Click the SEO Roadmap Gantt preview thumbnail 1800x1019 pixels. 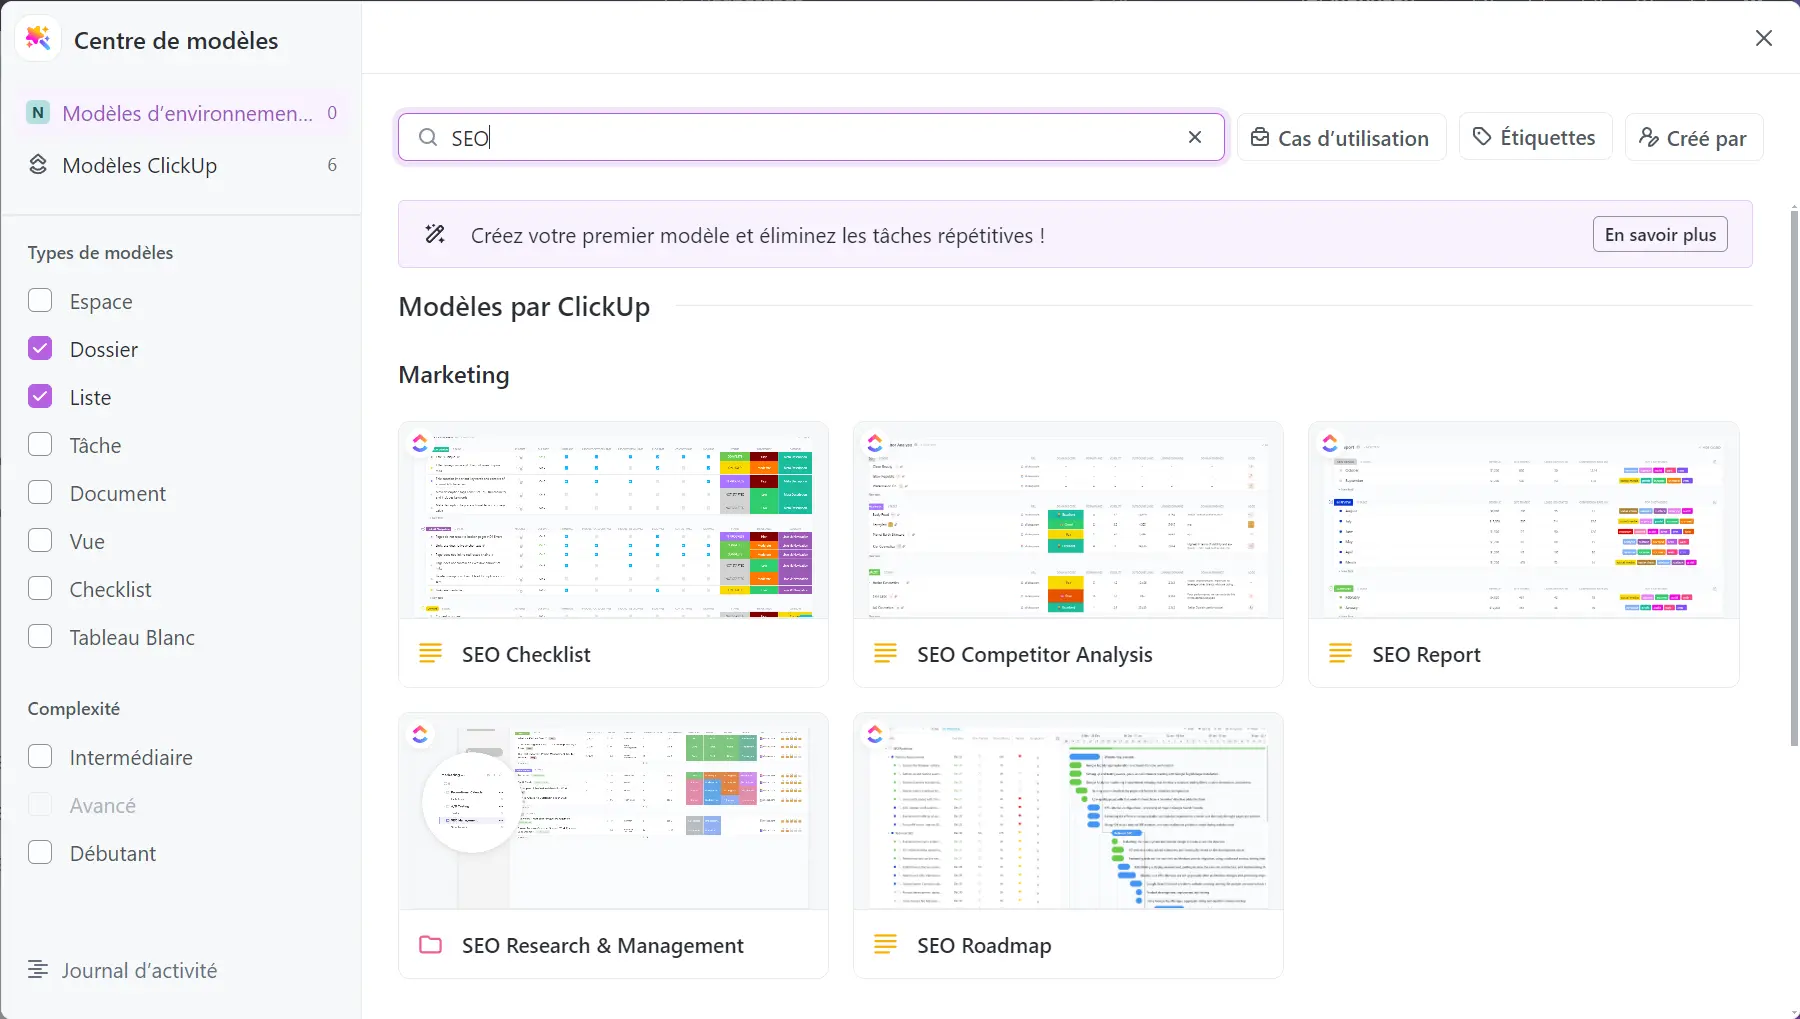tap(1068, 811)
